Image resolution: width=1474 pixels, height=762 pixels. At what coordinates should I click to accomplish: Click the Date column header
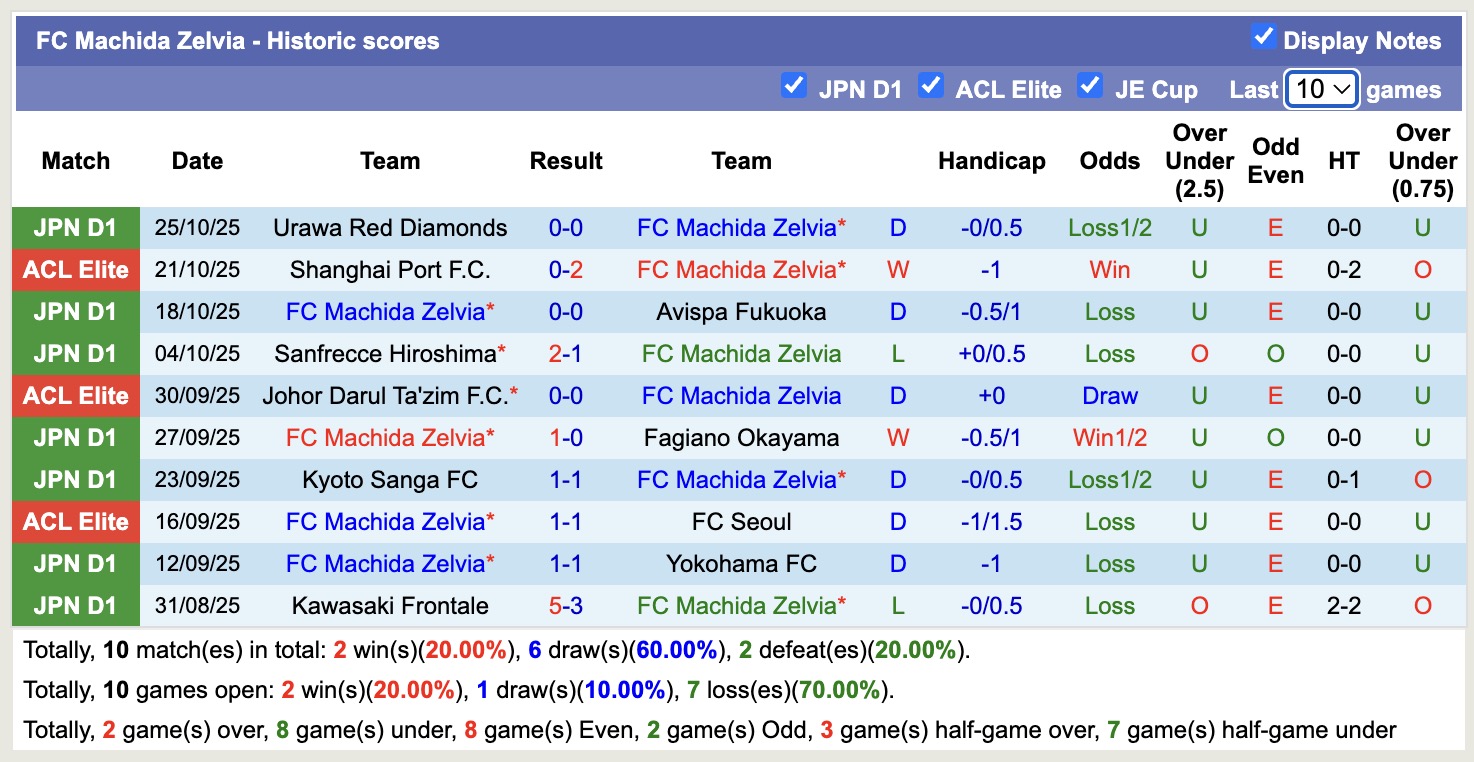coord(197,160)
